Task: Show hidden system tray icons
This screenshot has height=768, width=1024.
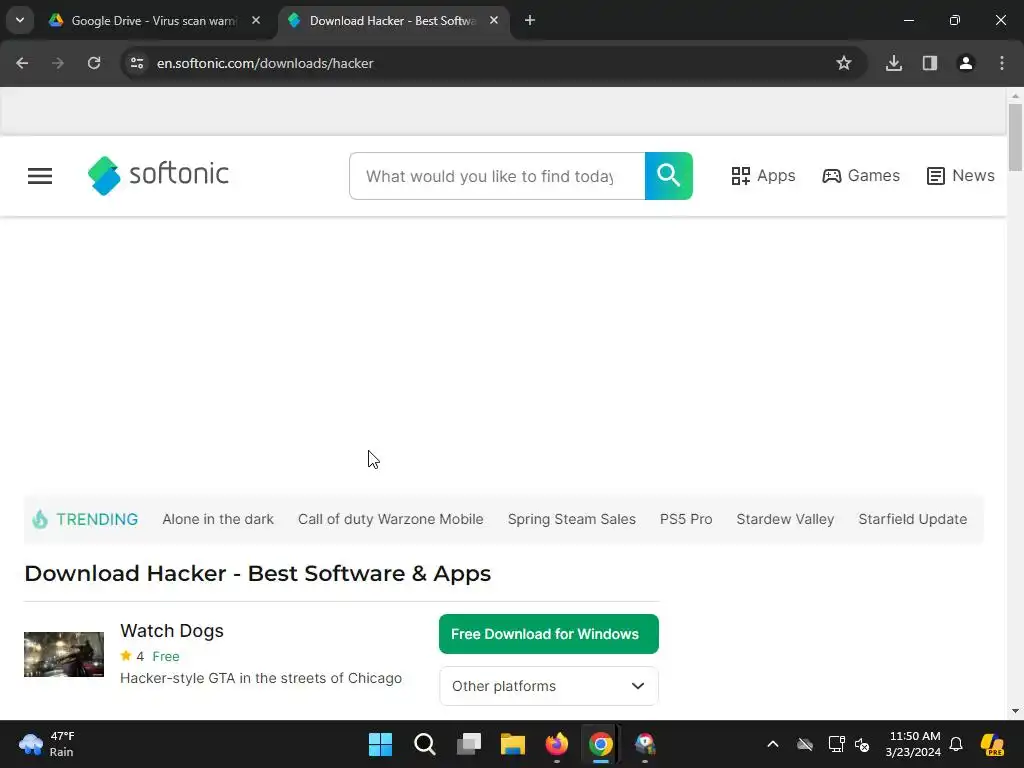Action: pos(773,744)
